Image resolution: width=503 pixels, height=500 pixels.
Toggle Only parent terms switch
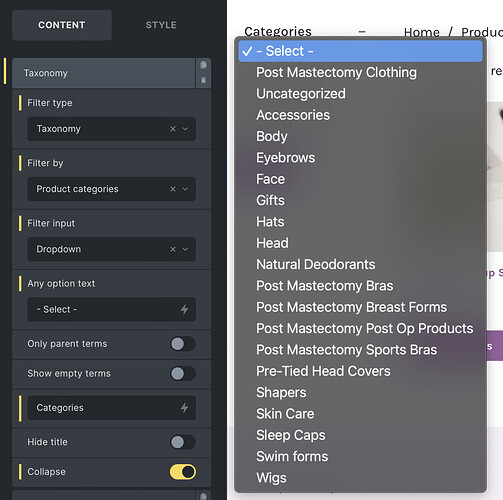pos(182,344)
